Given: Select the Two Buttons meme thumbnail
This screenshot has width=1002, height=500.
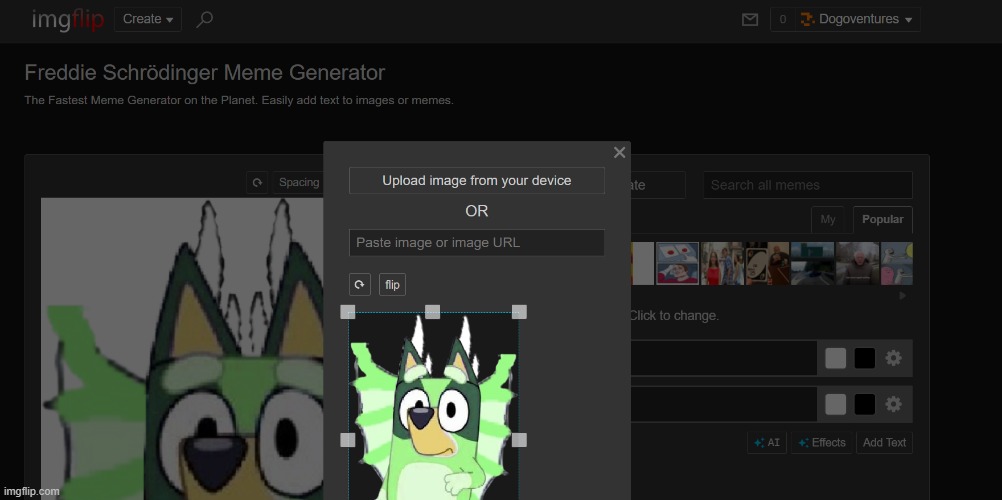Looking at the screenshot, I should [678, 263].
